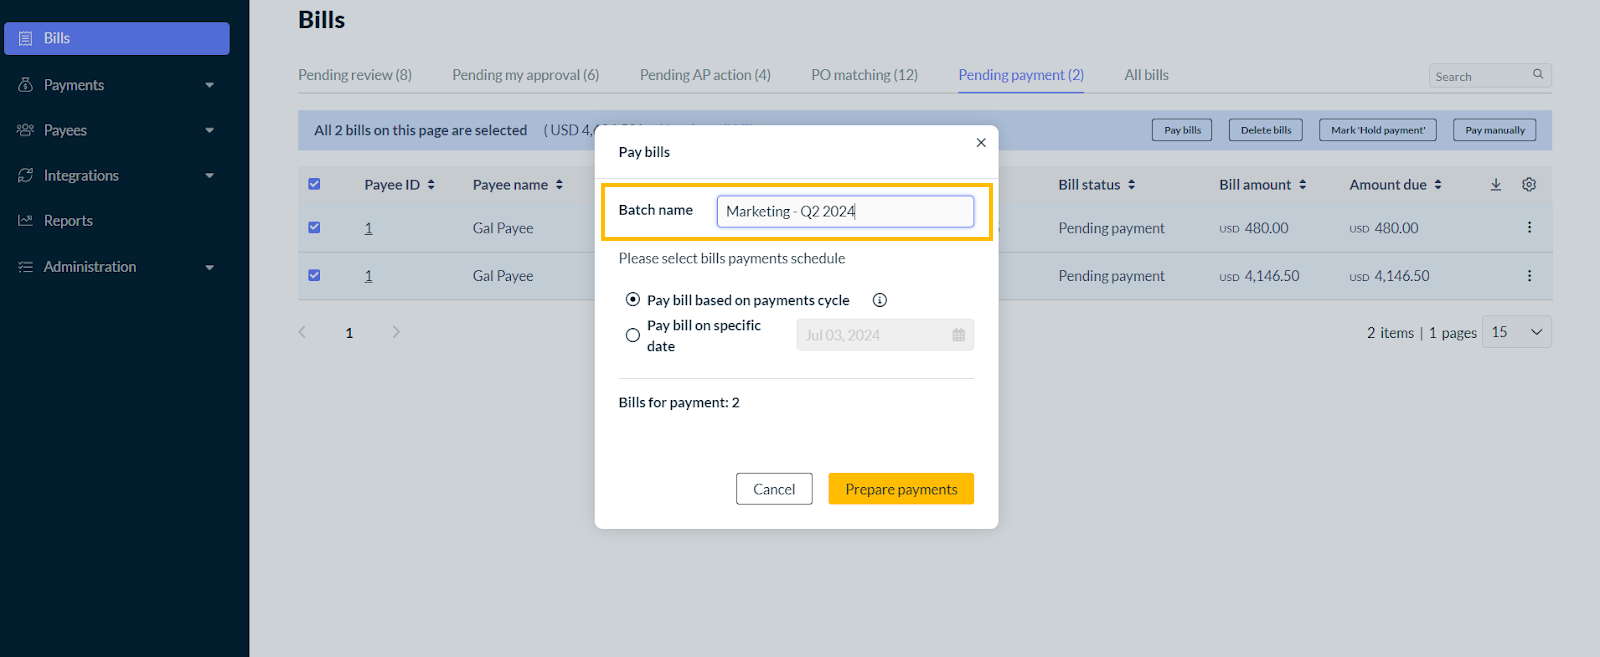Screen dimensions: 1600x657
Task: Click the Bills icon in sidebar
Action: 26,38
